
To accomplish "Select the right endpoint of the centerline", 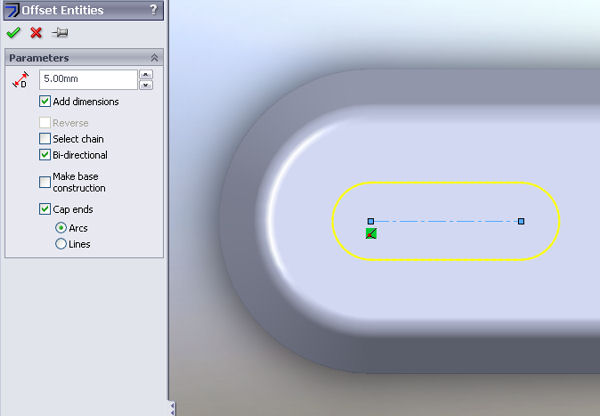I will [x=521, y=220].
